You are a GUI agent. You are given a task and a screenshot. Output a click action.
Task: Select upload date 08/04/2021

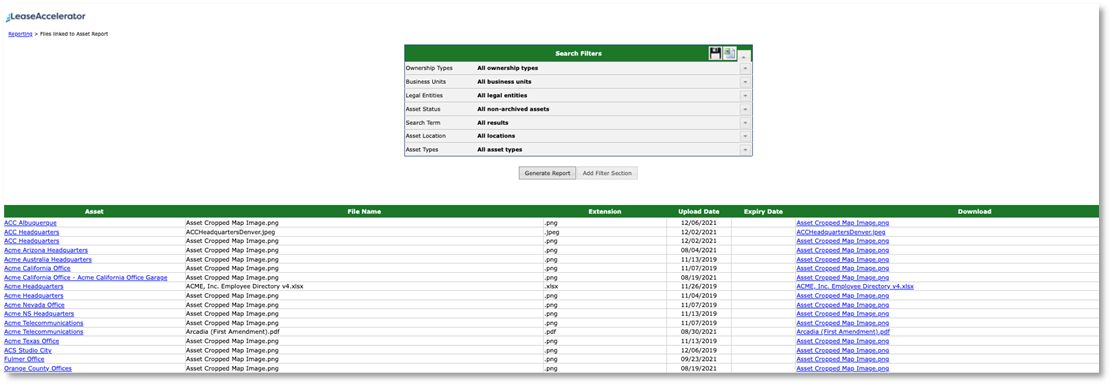tap(699, 250)
